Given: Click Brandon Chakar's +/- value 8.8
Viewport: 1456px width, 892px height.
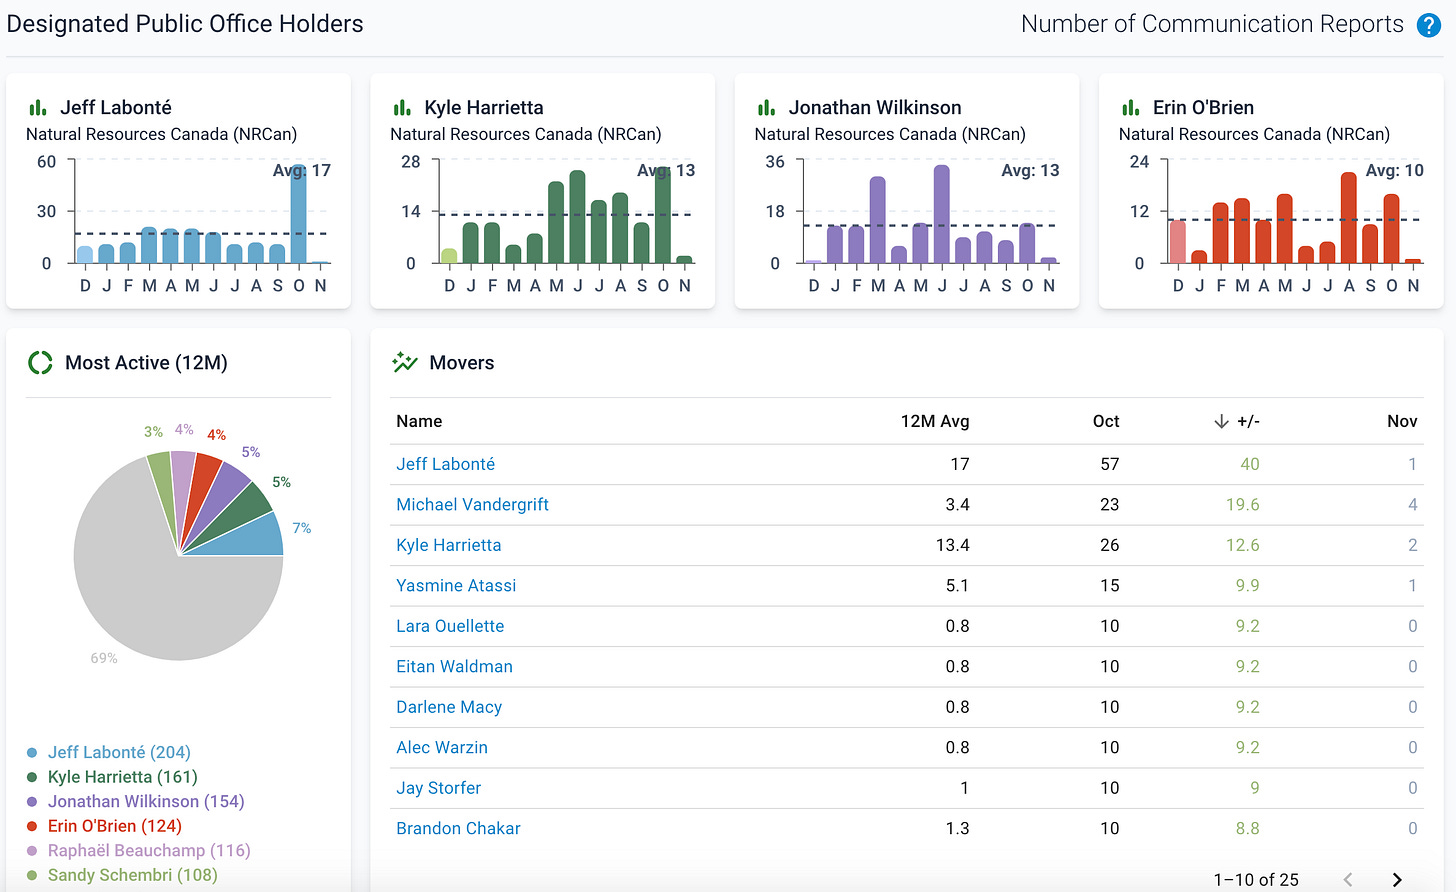Looking at the screenshot, I should (x=1247, y=829).
